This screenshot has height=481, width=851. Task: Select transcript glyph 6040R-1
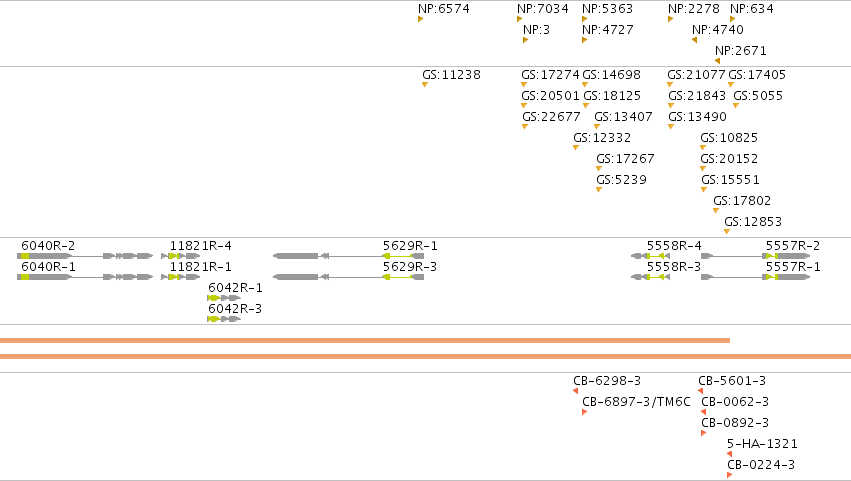pyautogui.click(x=85, y=277)
